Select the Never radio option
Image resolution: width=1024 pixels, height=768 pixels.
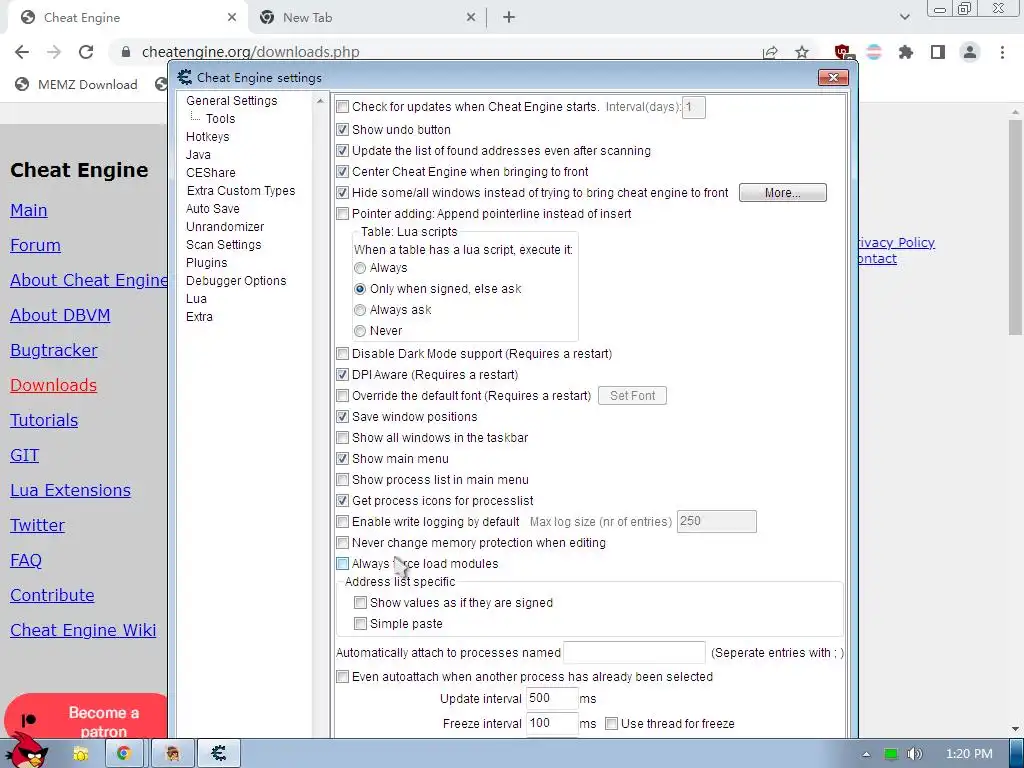(360, 331)
